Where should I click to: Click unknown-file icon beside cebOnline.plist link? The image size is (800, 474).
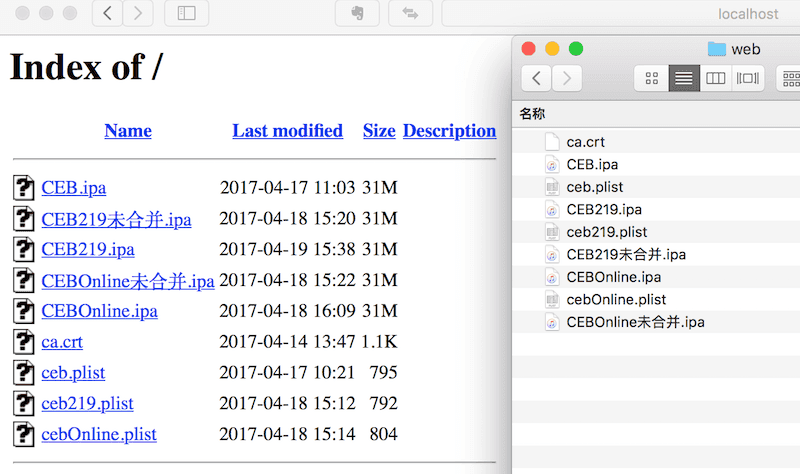tap(23, 434)
